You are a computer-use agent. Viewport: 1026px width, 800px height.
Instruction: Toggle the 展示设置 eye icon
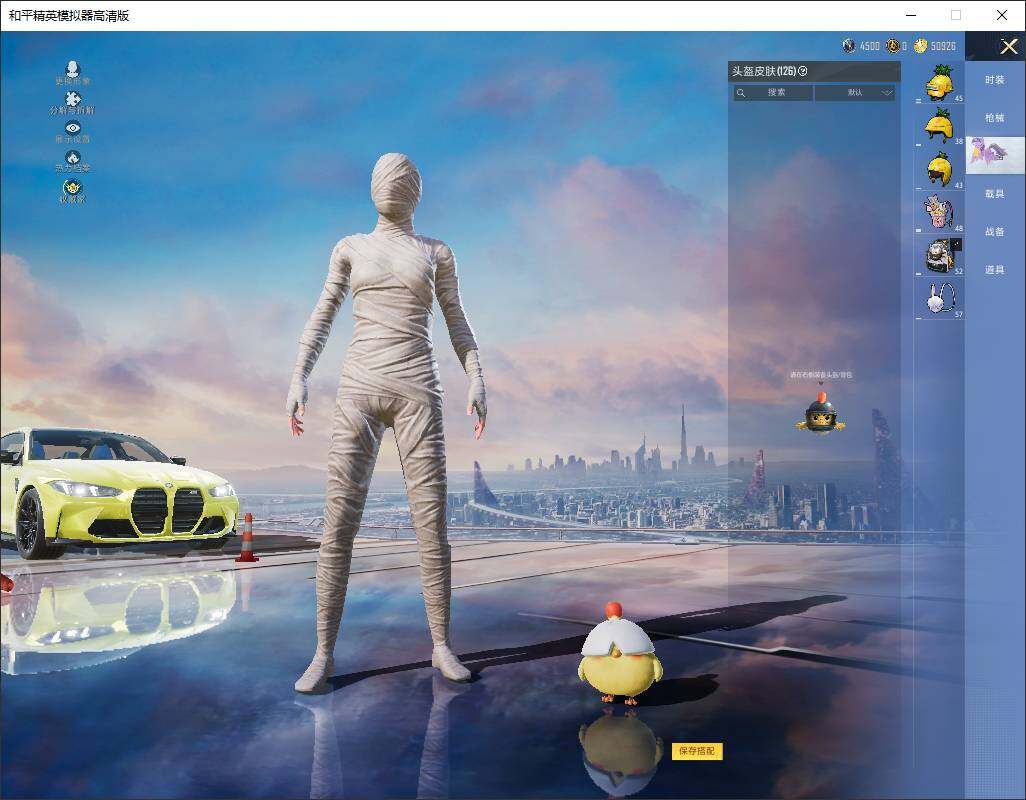[x=73, y=128]
